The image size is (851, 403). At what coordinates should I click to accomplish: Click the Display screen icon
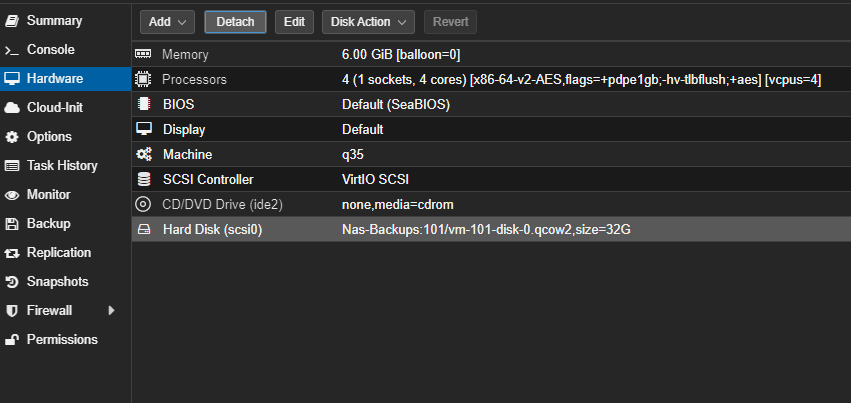pos(143,129)
